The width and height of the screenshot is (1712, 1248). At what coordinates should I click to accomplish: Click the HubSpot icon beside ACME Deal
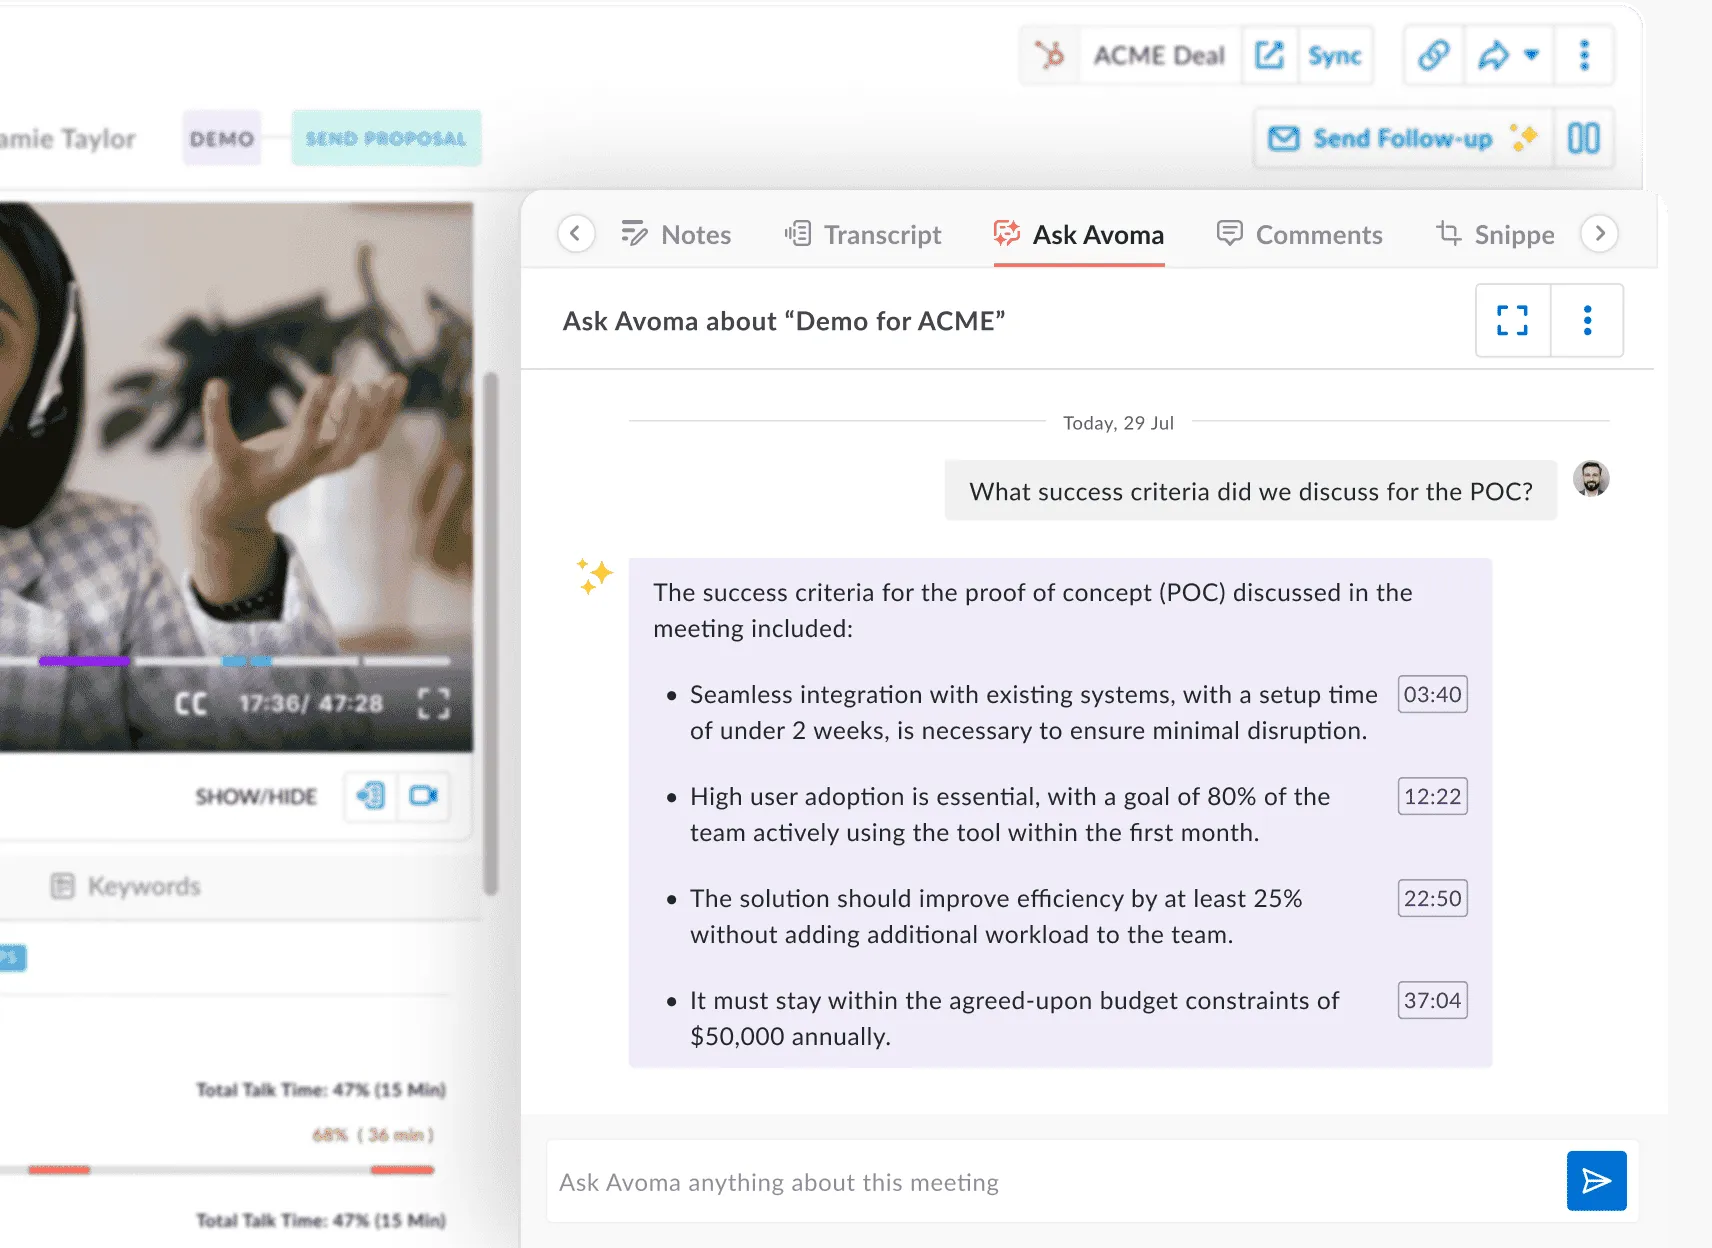[x=1050, y=55]
